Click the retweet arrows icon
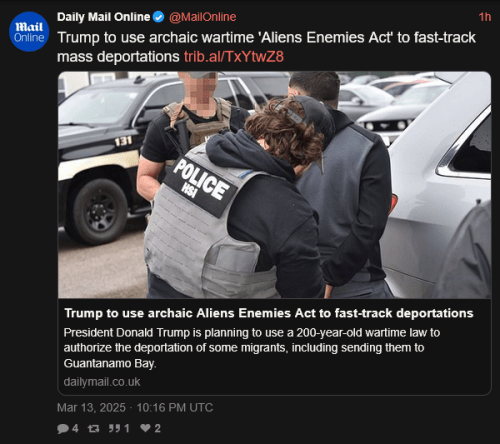 (93, 428)
